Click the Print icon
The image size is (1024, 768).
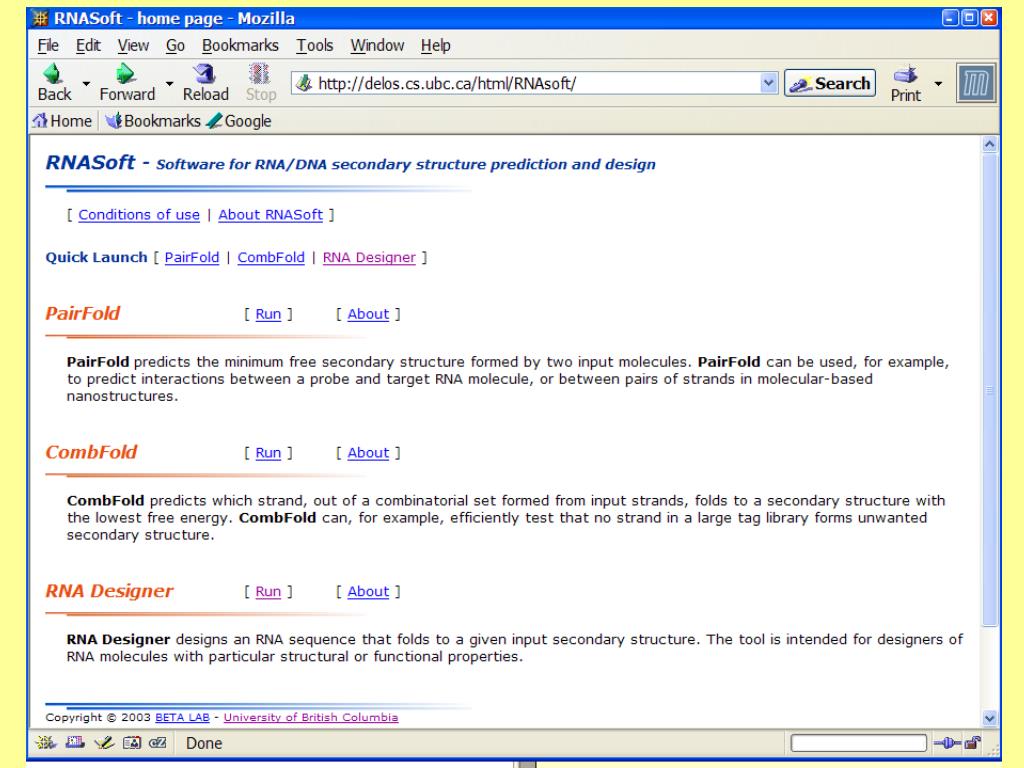[x=905, y=74]
